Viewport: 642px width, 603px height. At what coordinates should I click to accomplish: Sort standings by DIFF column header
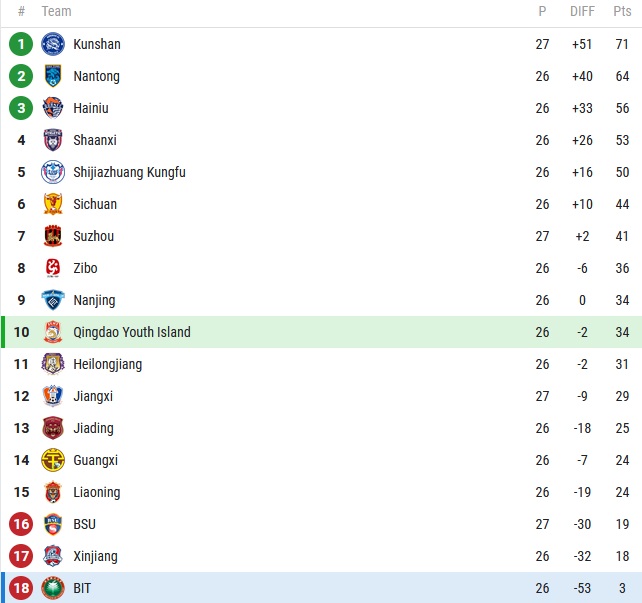(x=582, y=12)
